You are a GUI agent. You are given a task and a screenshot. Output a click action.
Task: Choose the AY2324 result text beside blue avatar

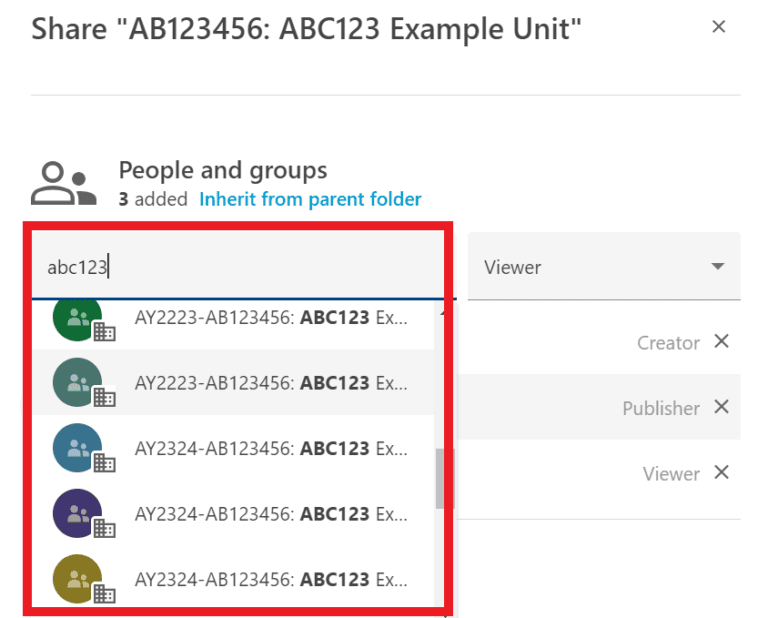point(271,448)
